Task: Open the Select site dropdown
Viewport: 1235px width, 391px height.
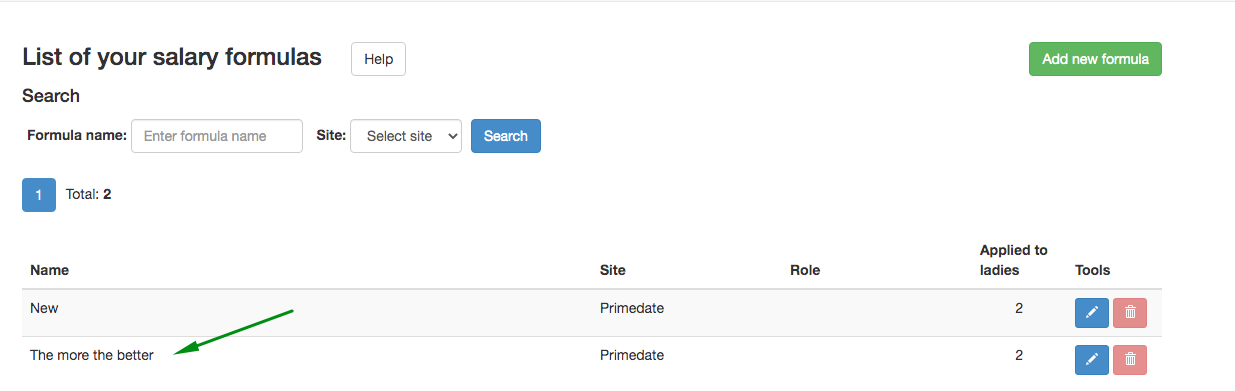Action: (x=406, y=136)
